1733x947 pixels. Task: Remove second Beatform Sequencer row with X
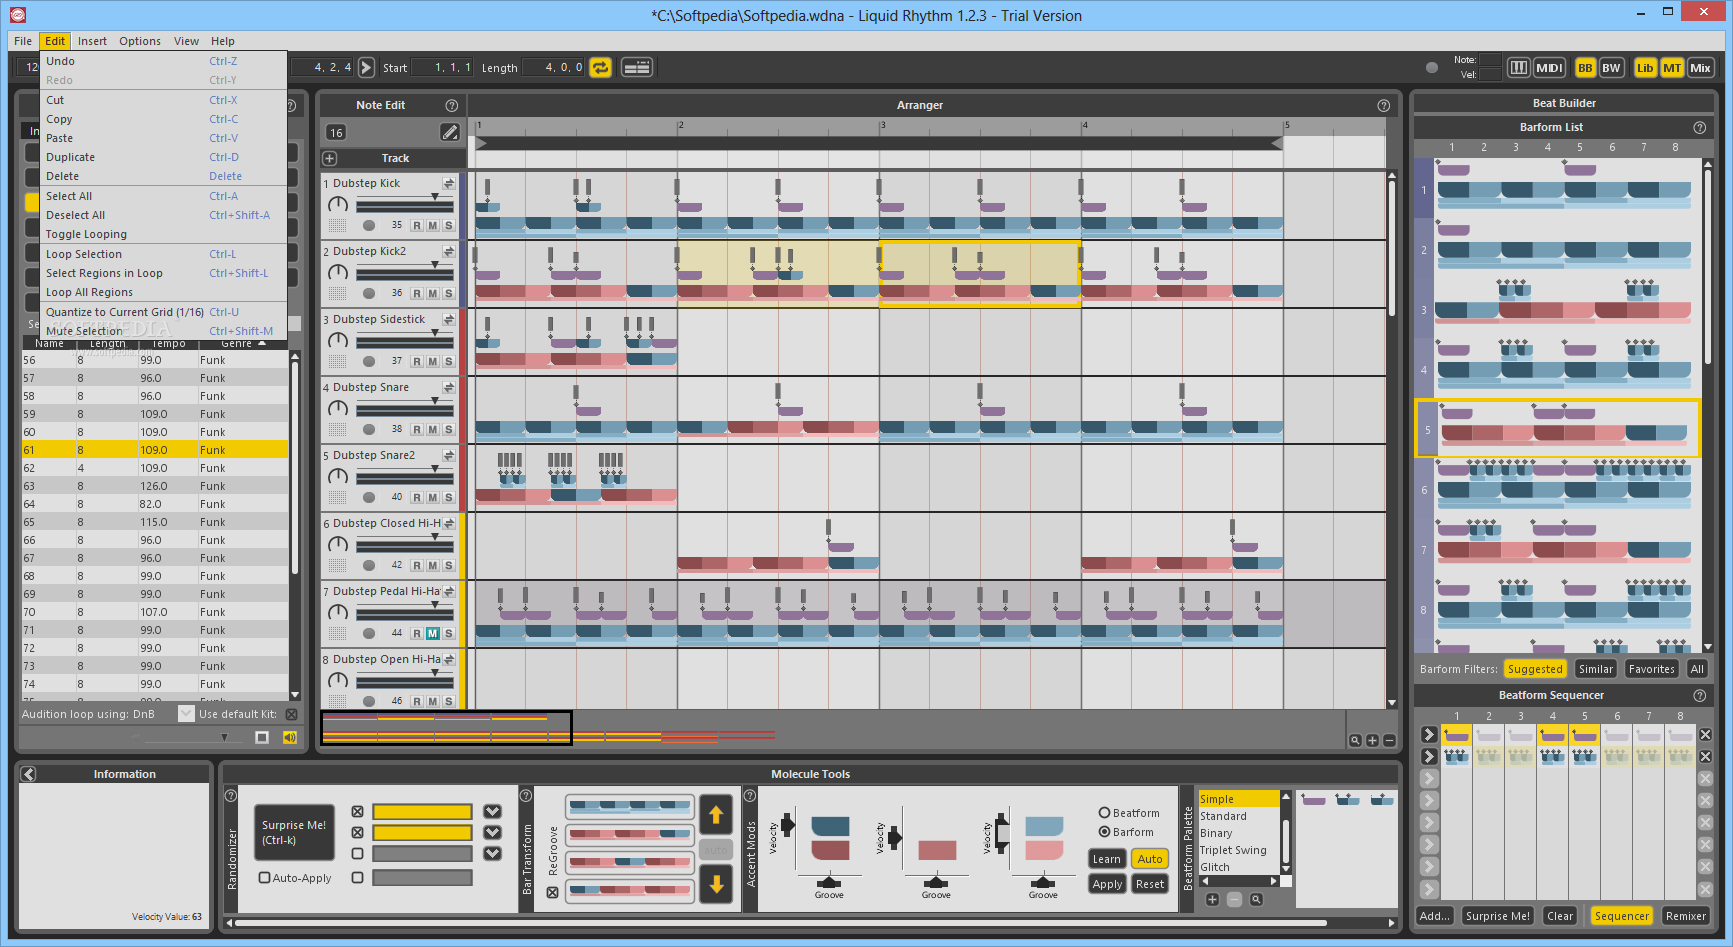[1705, 757]
